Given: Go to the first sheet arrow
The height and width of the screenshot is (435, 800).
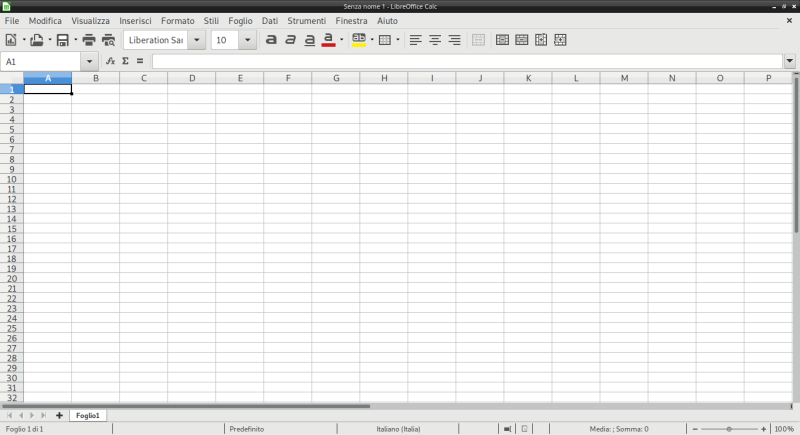Looking at the screenshot, I should tap(9, 416).
